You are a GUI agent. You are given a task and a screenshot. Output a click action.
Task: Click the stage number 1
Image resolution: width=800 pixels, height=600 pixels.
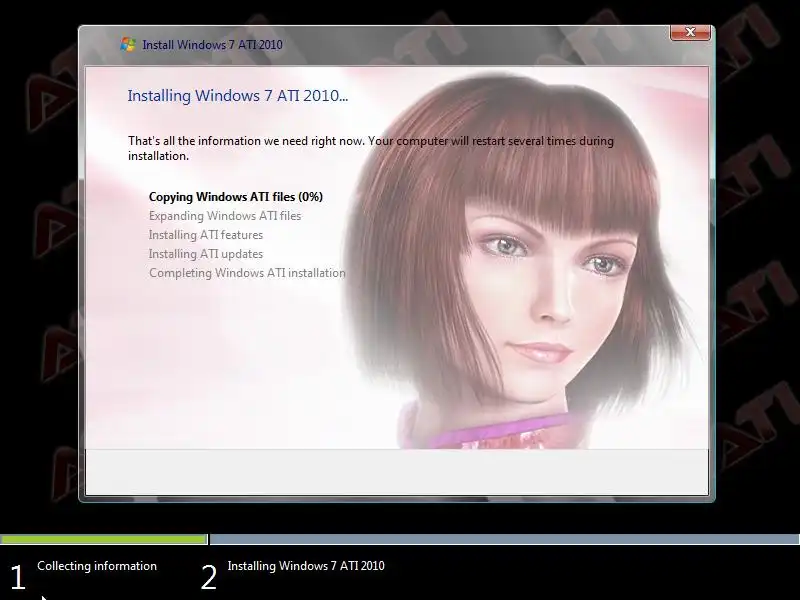(18, 578)
